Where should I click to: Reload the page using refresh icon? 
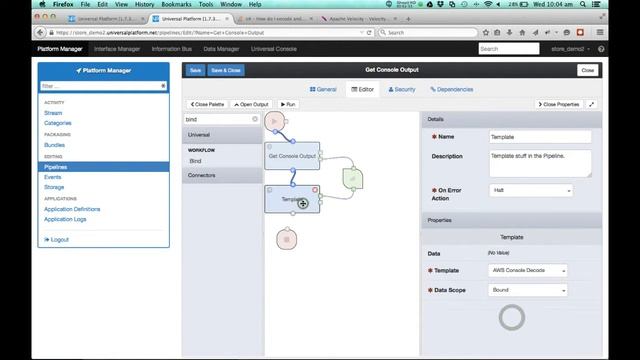click(x=369, y=32)
